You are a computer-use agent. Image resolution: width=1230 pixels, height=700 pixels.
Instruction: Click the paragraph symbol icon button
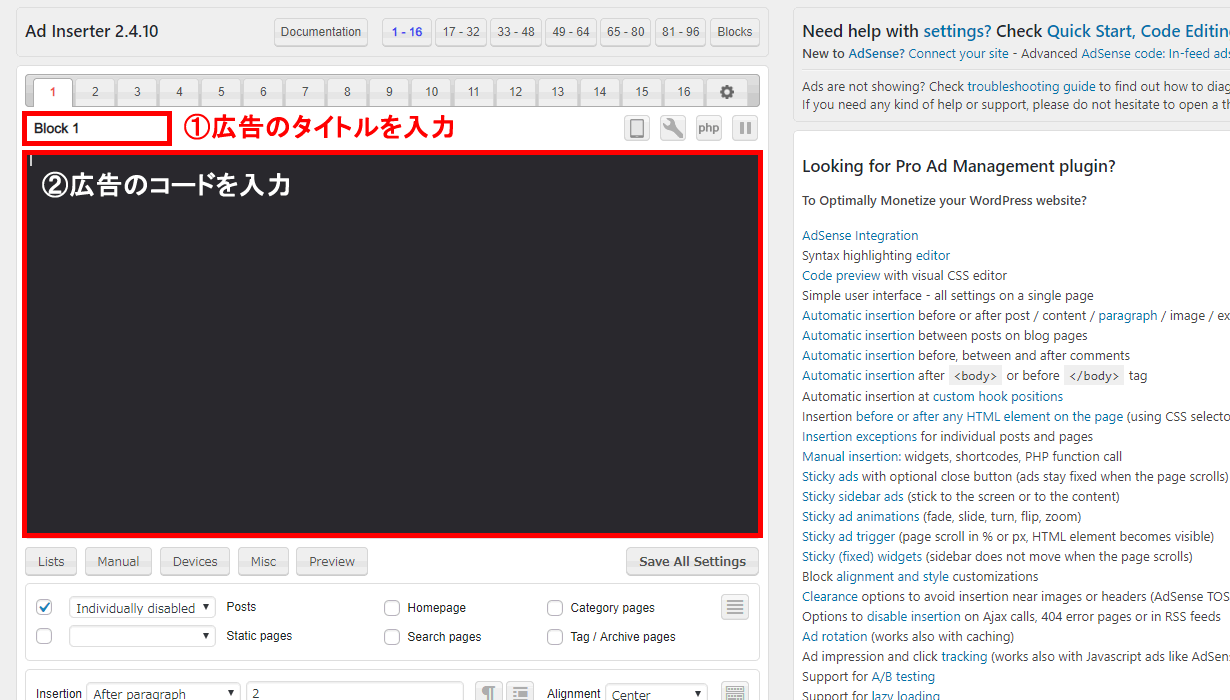tap(488, 692)
